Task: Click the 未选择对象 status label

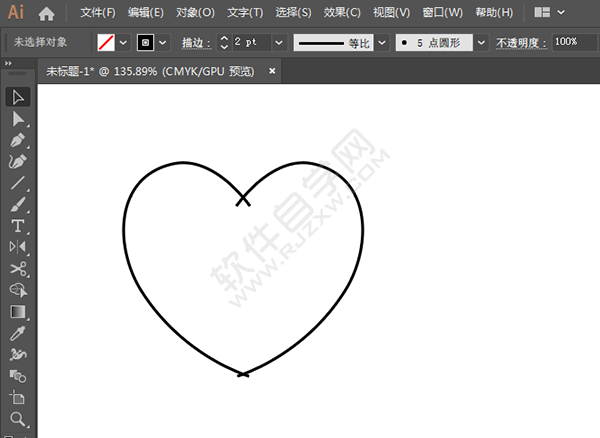Action: pyautogui.click(x=40, y=42)
